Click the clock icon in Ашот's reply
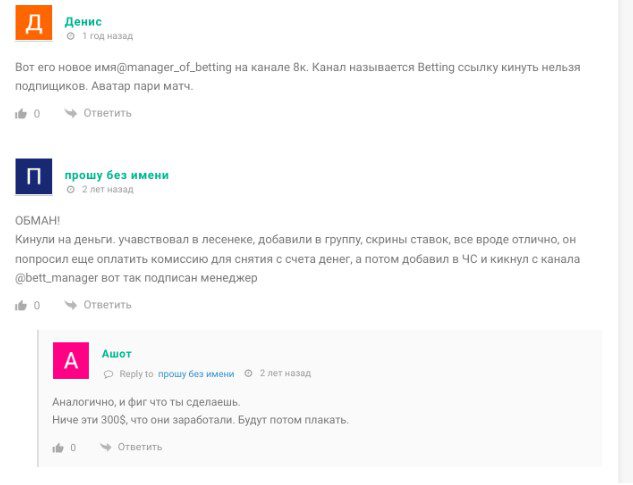This screenshot has height=485, width=633. (x=248, y=374)
